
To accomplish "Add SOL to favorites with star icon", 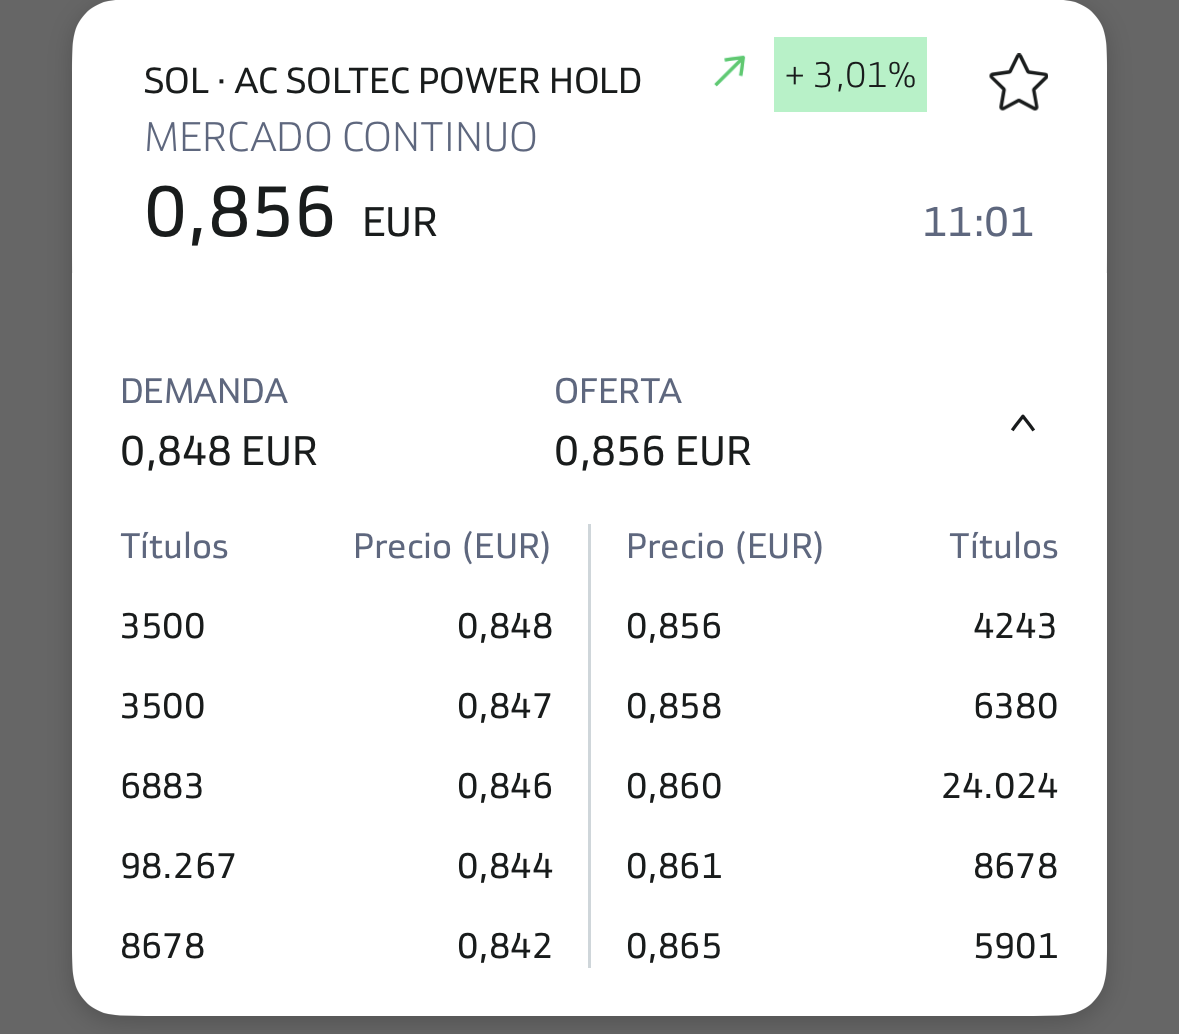I will pyautogui.click(x=1018, y=83).
